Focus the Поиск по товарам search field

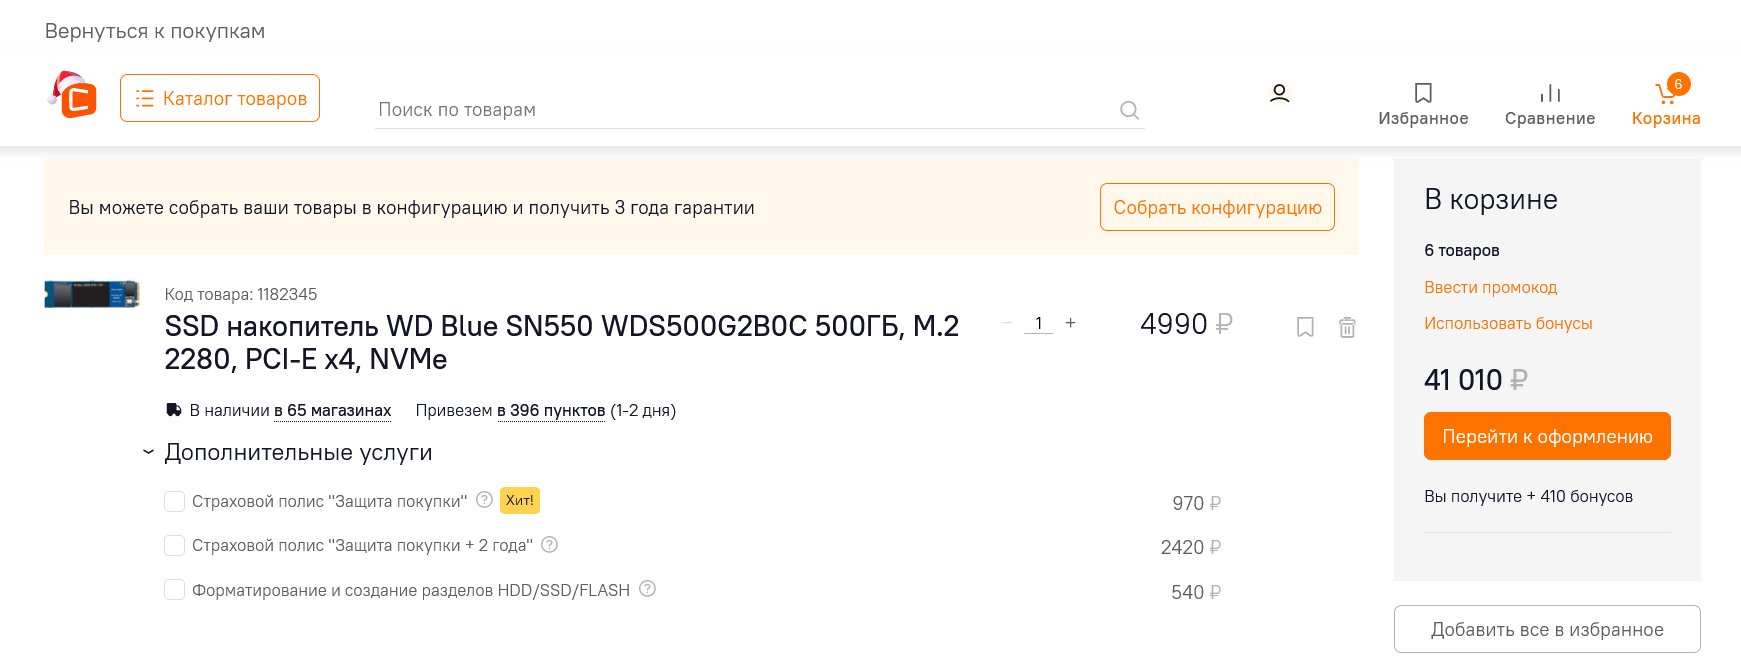[x=740, y=110]
